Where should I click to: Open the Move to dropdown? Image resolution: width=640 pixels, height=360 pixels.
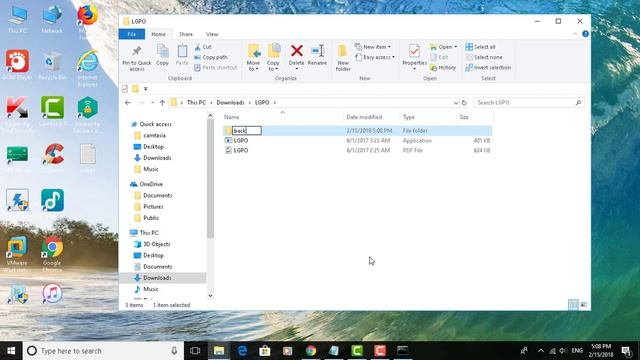[253, 58]
